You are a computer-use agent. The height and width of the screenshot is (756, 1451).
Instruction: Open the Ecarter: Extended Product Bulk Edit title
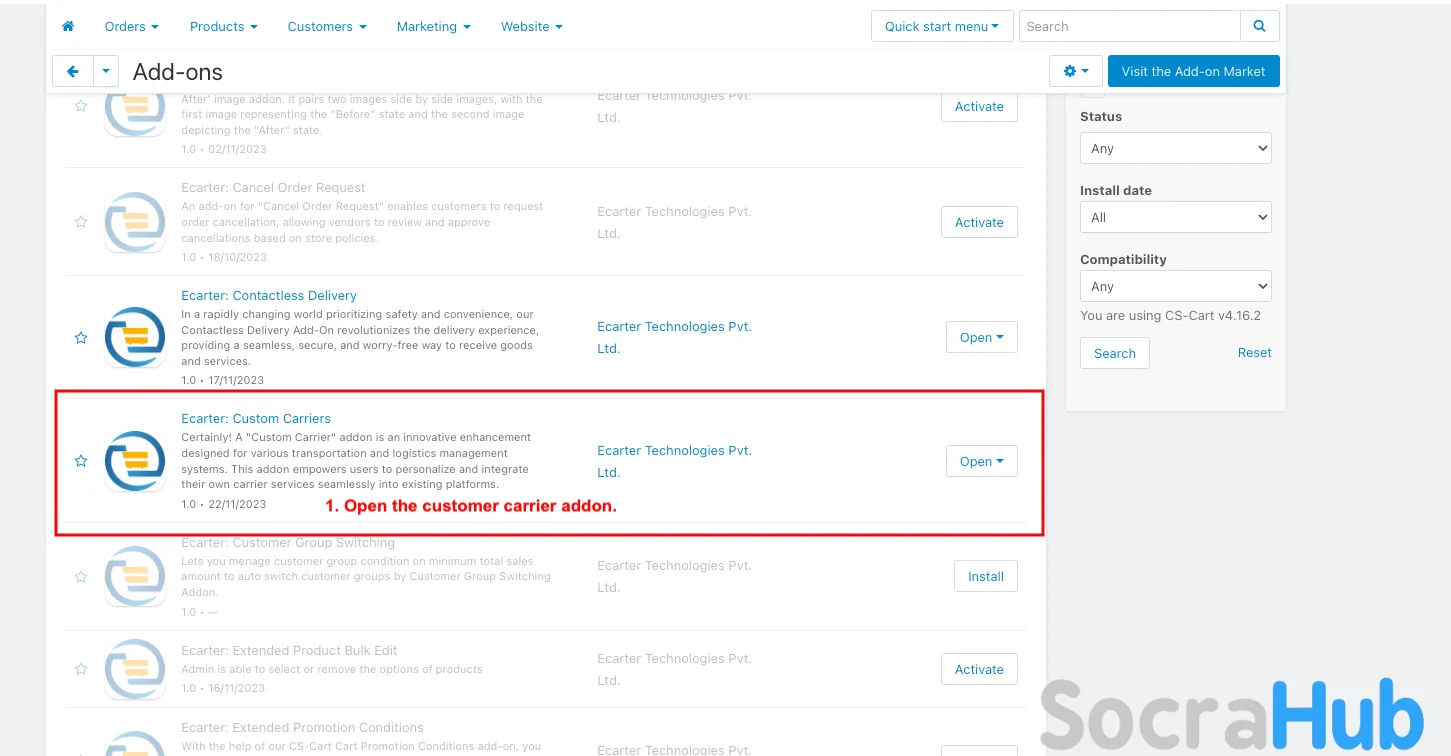coord(290,650)
